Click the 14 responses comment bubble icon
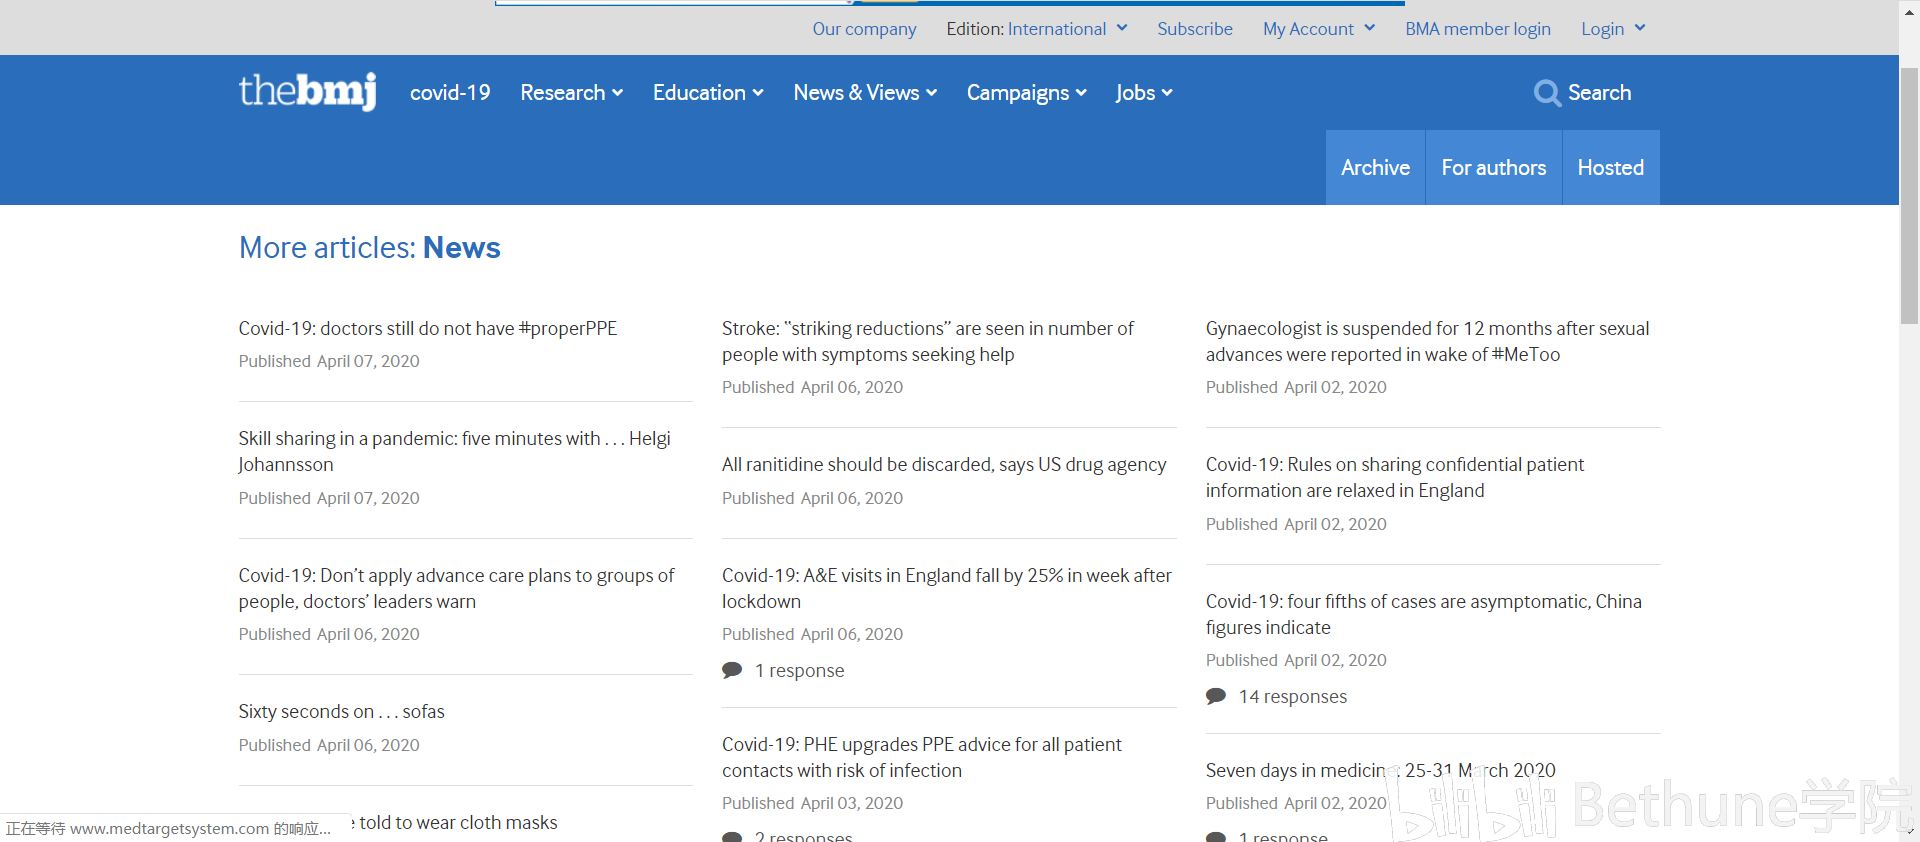Screen dimensions: 1920x842 [1216, 696]
